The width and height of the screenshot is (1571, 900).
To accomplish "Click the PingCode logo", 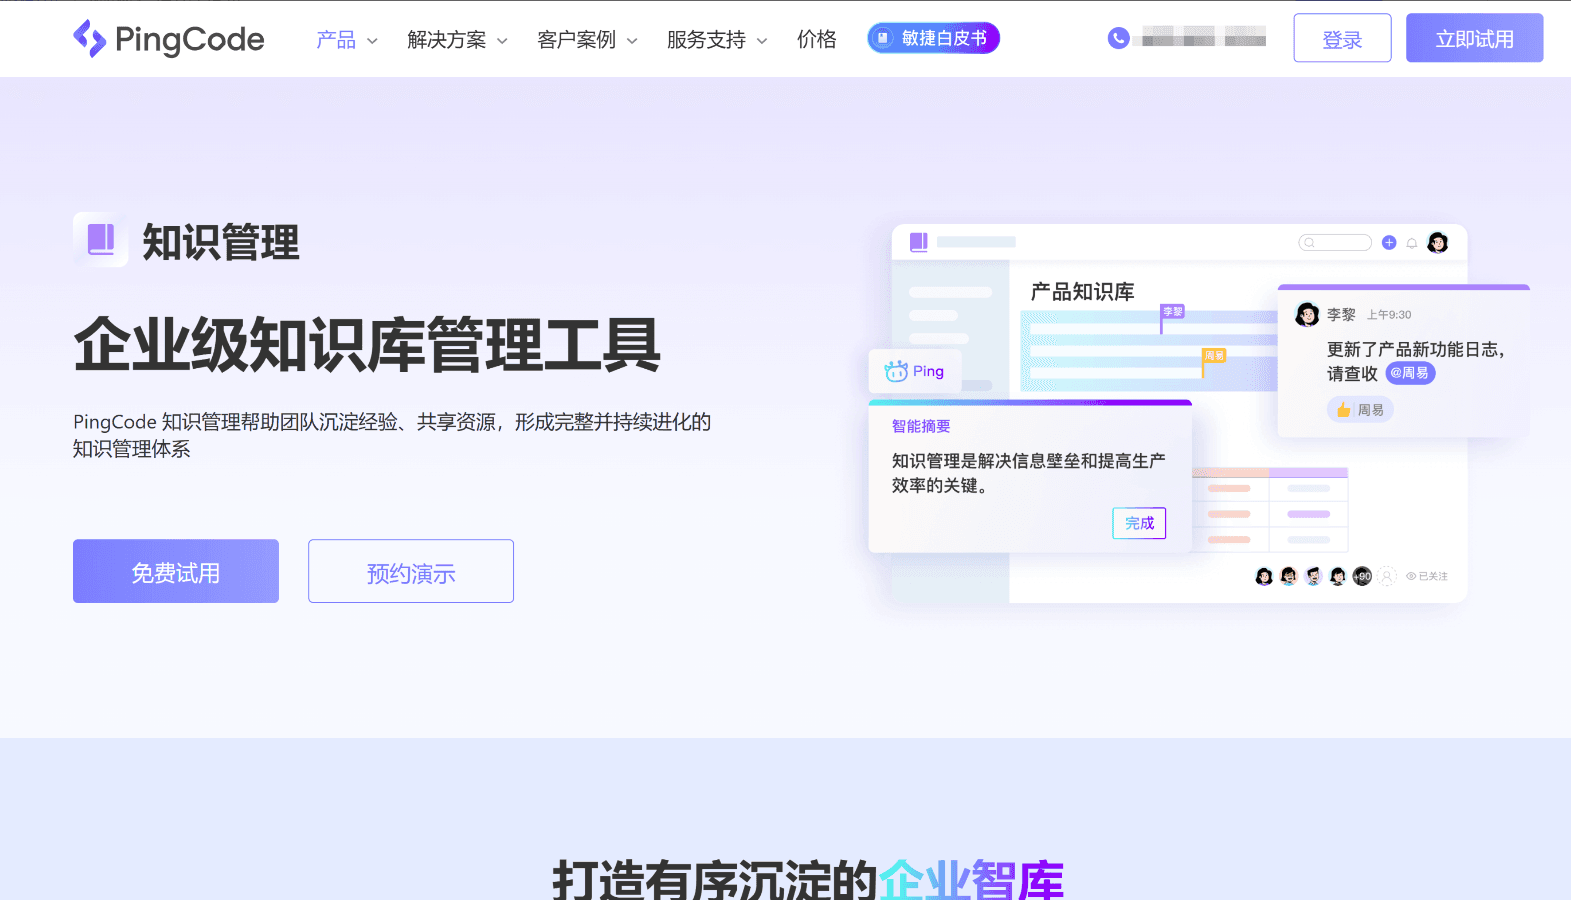I will click(x=169, y=39).
